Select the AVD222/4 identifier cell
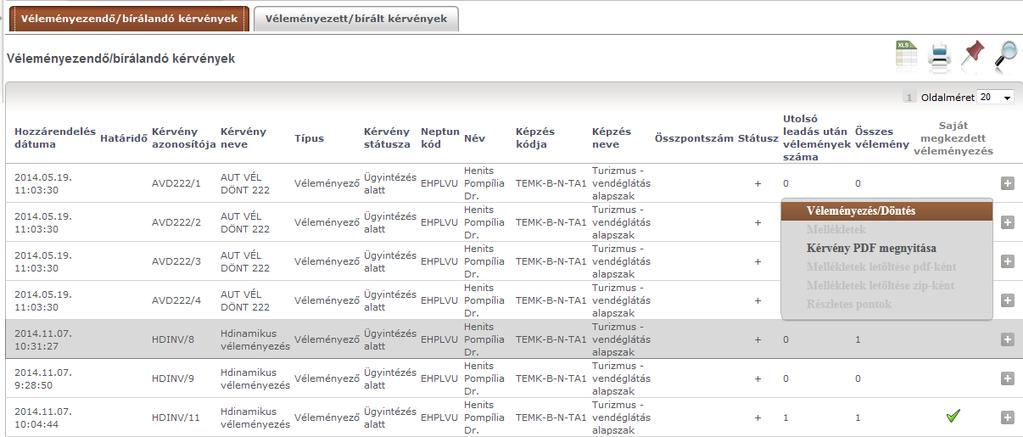Viewport: 1023px width, 437px height. [x=176, y=301]
